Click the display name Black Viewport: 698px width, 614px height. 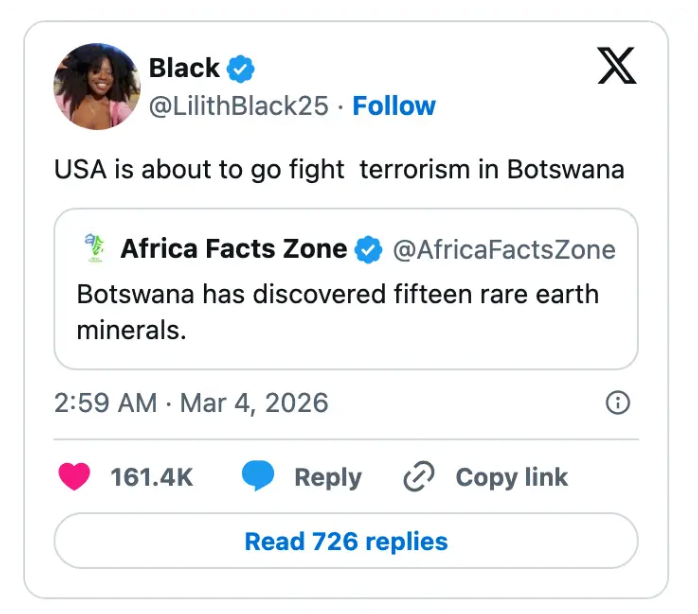(184, 68)
